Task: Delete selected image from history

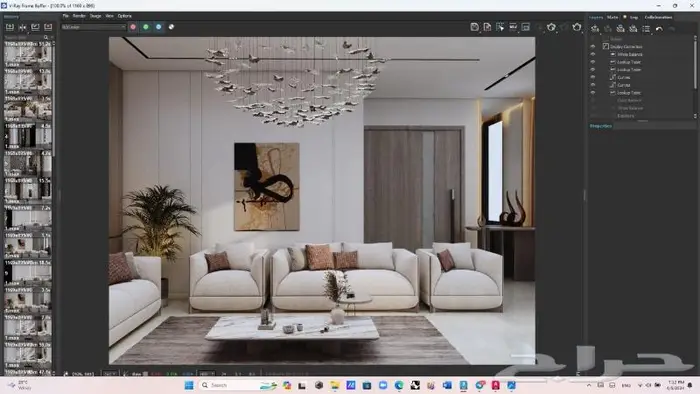Action: click(x=48, y=27)
